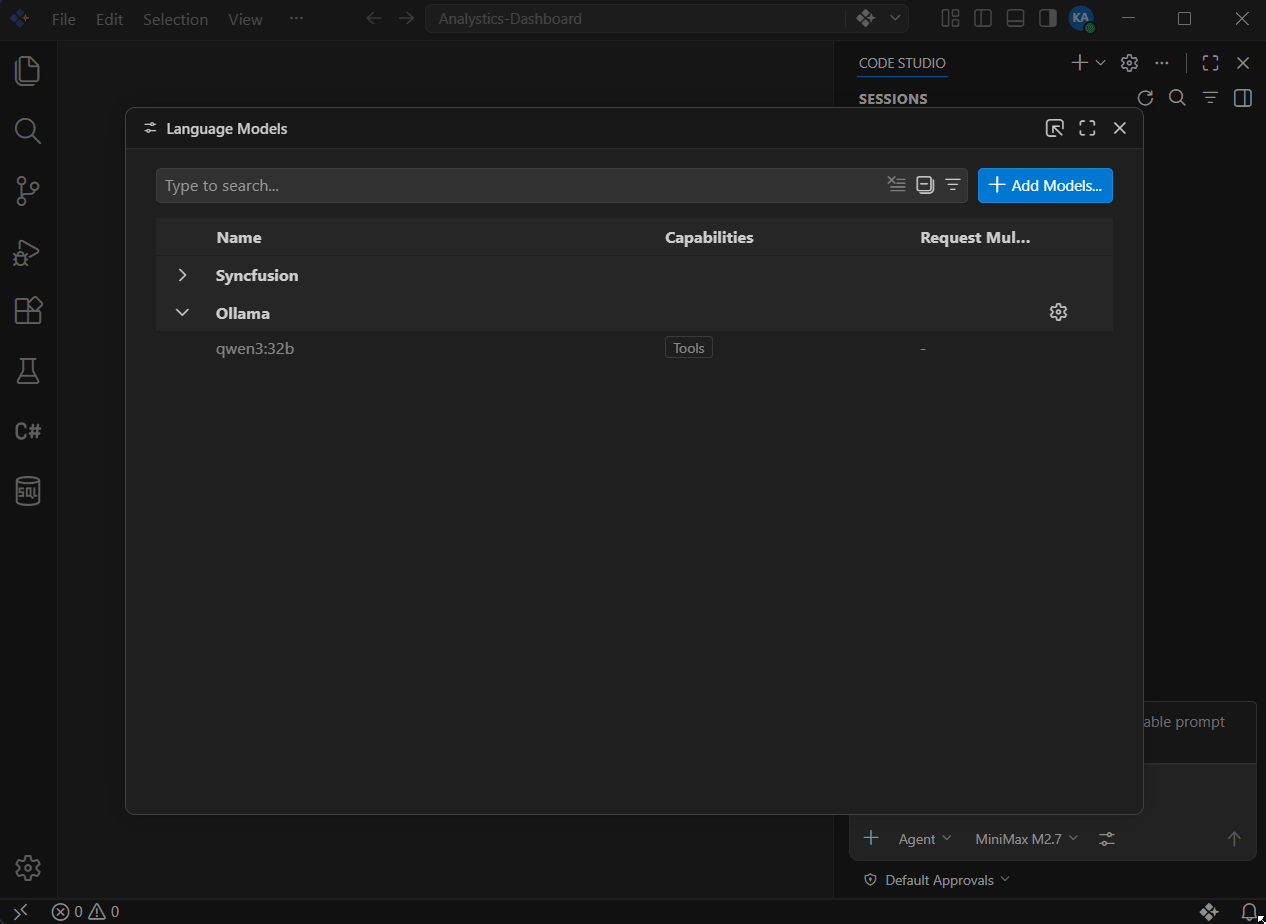Viewport: 1266px width, 924px height.
Task: Open errors and warnings status item
Action: 86,911
